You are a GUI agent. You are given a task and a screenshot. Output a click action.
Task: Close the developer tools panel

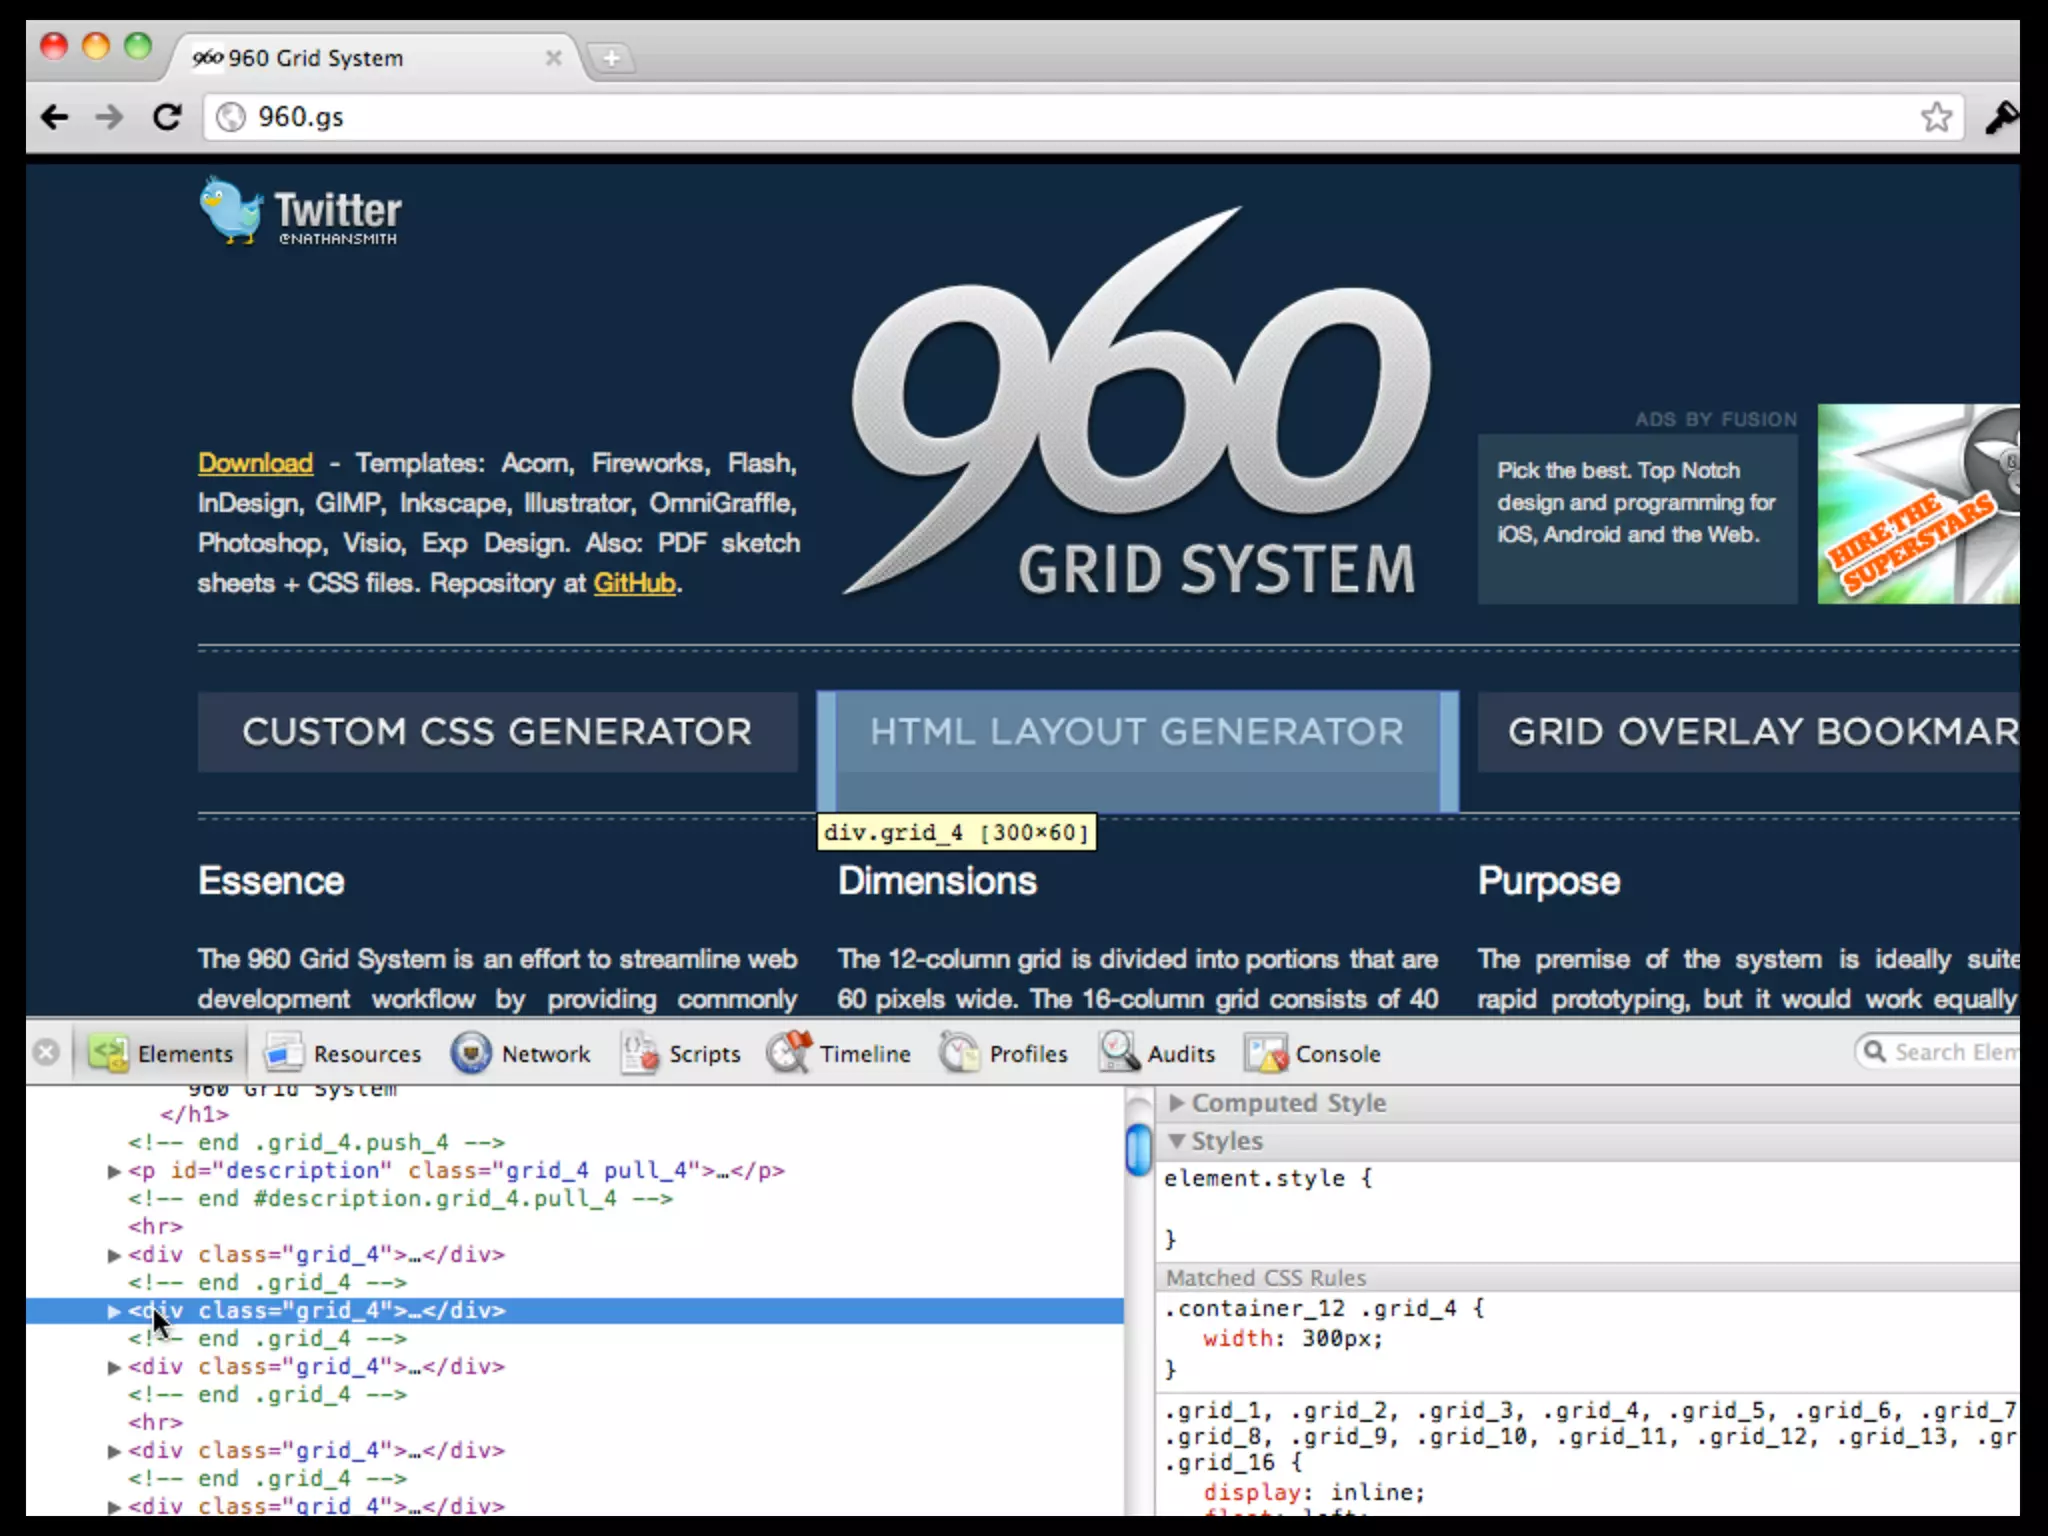(46, 1053)
